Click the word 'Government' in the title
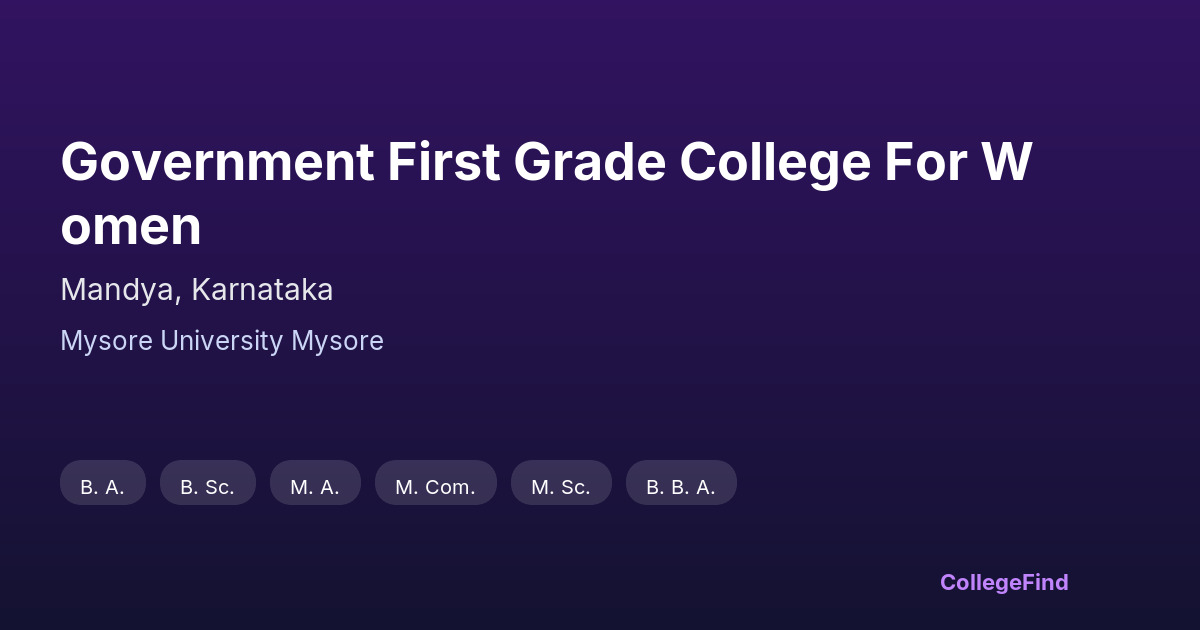The image size is (1200, 630). [x=217, y=163]
